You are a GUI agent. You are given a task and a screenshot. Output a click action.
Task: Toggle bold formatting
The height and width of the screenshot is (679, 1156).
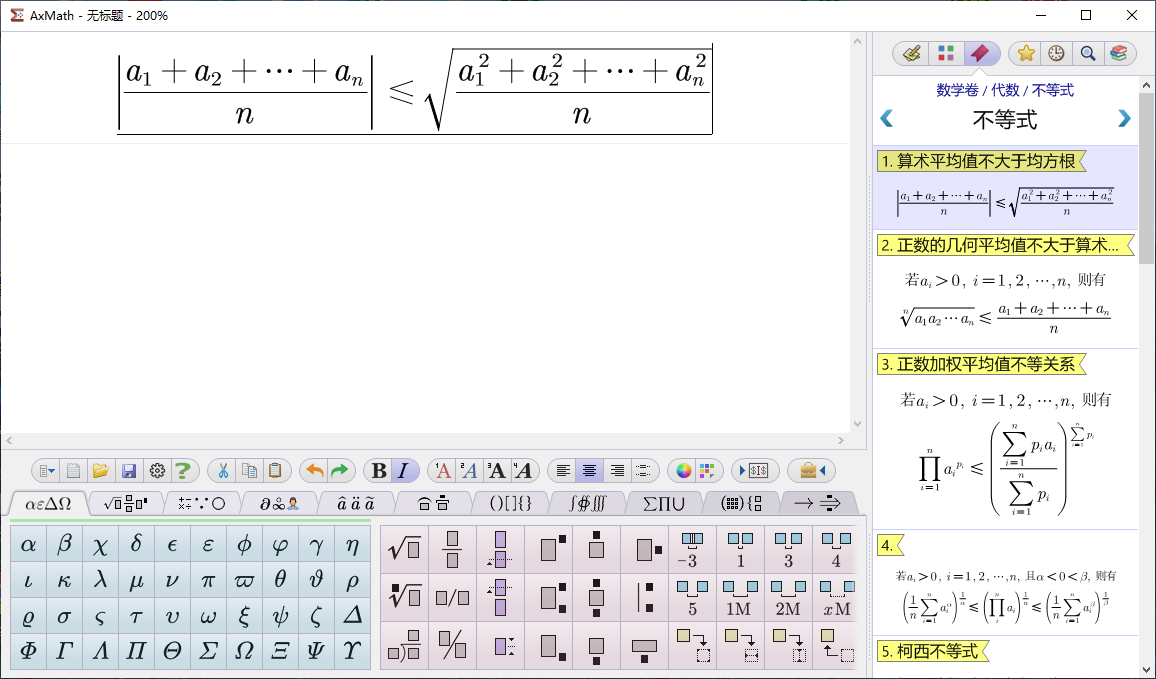pos(379,471)
